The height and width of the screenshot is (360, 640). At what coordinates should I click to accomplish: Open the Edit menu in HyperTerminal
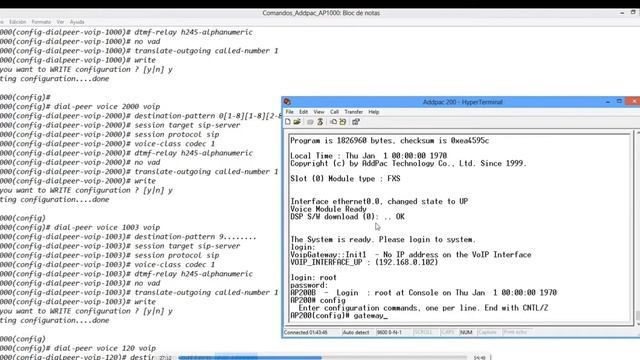304,112
